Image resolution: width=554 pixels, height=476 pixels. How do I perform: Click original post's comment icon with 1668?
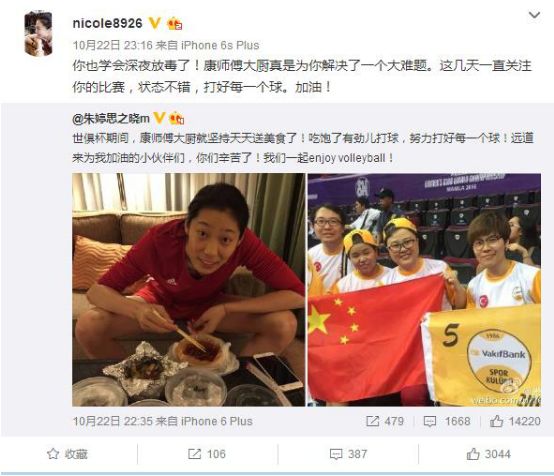447,421
